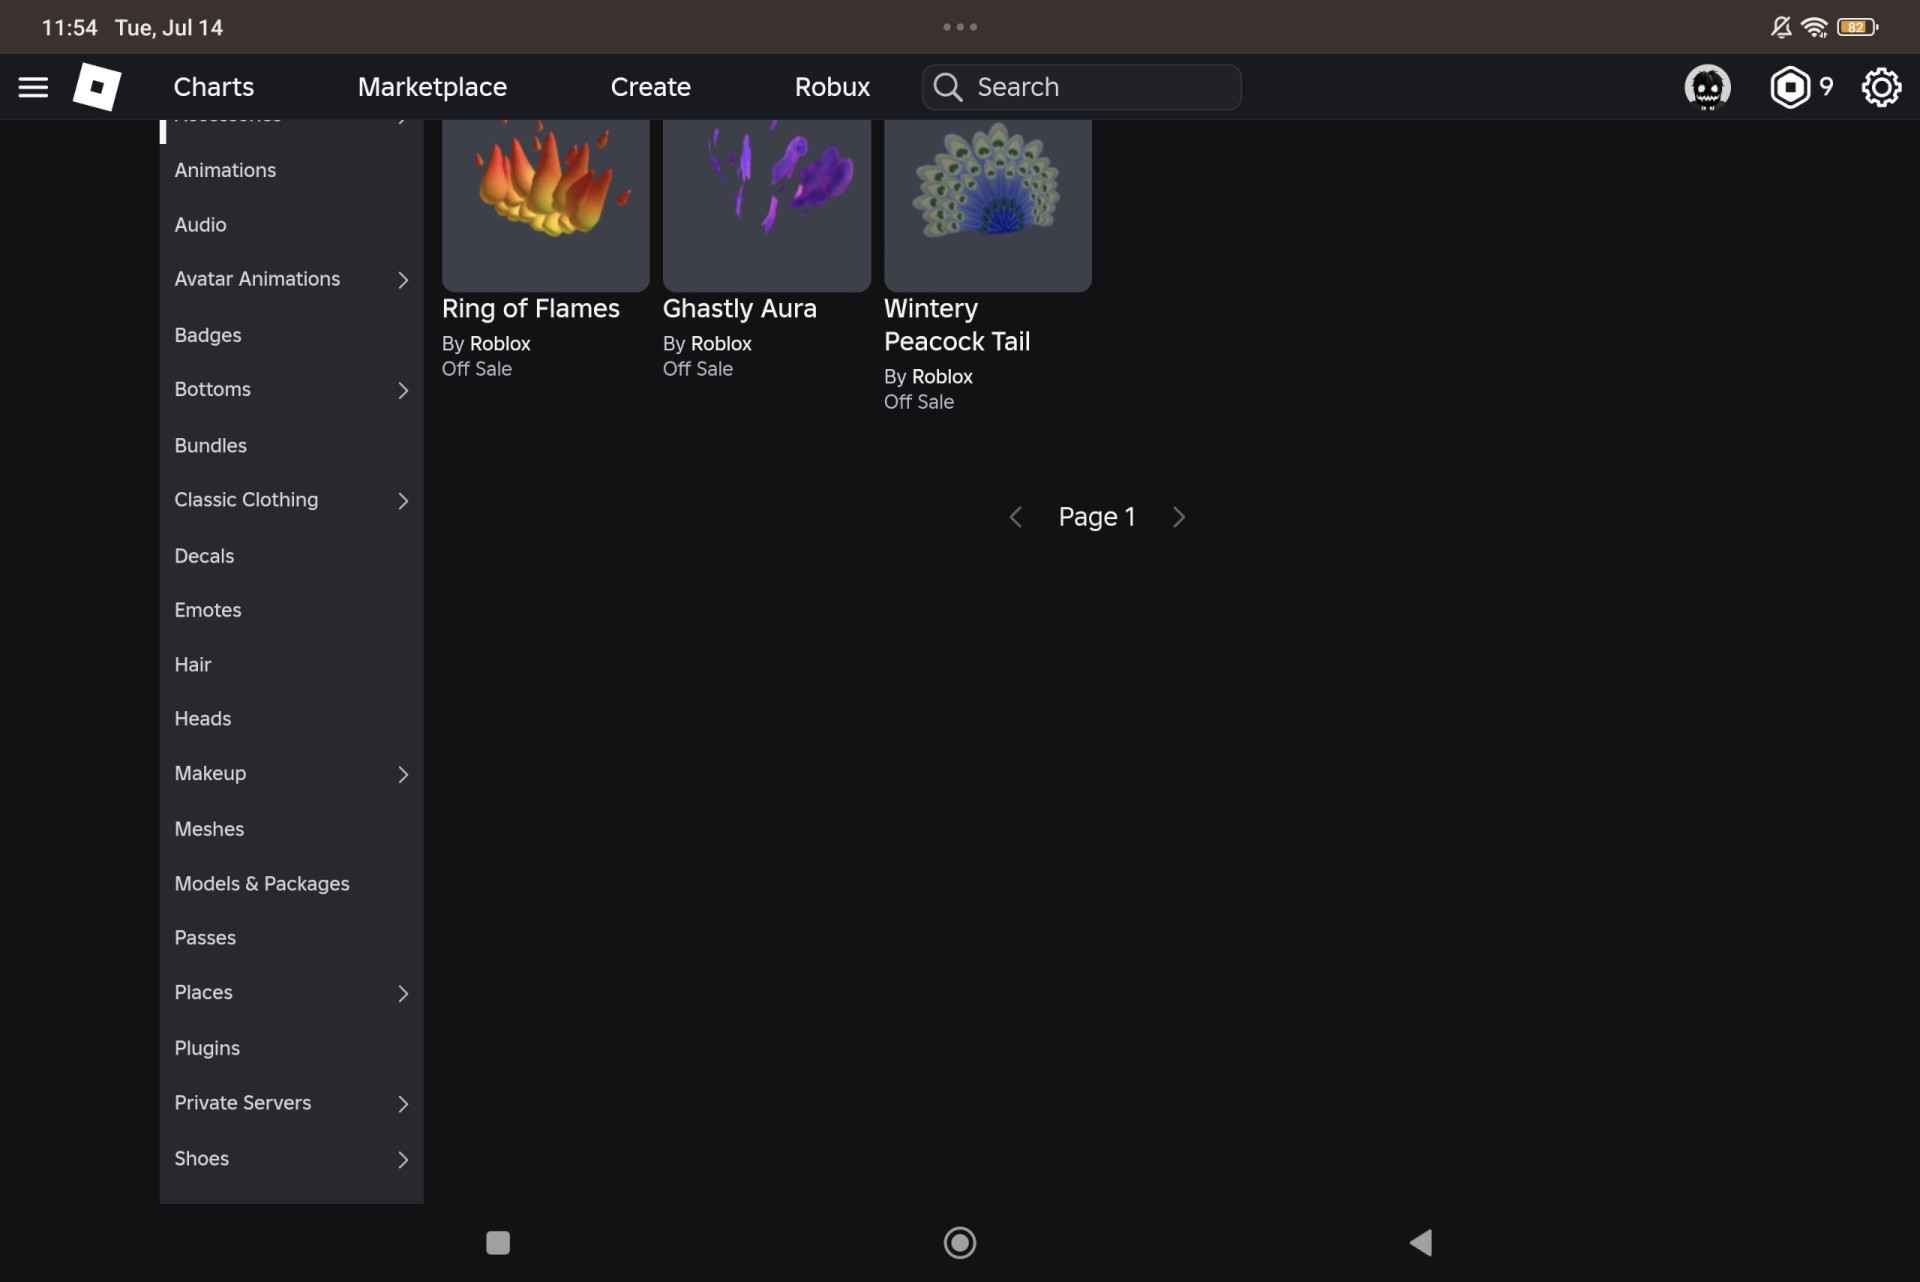Image resolution: width=1920 pixels, height=1282 pixels.
Task: Tap the muted notifications bell icon
Action: click(1781, 27)
